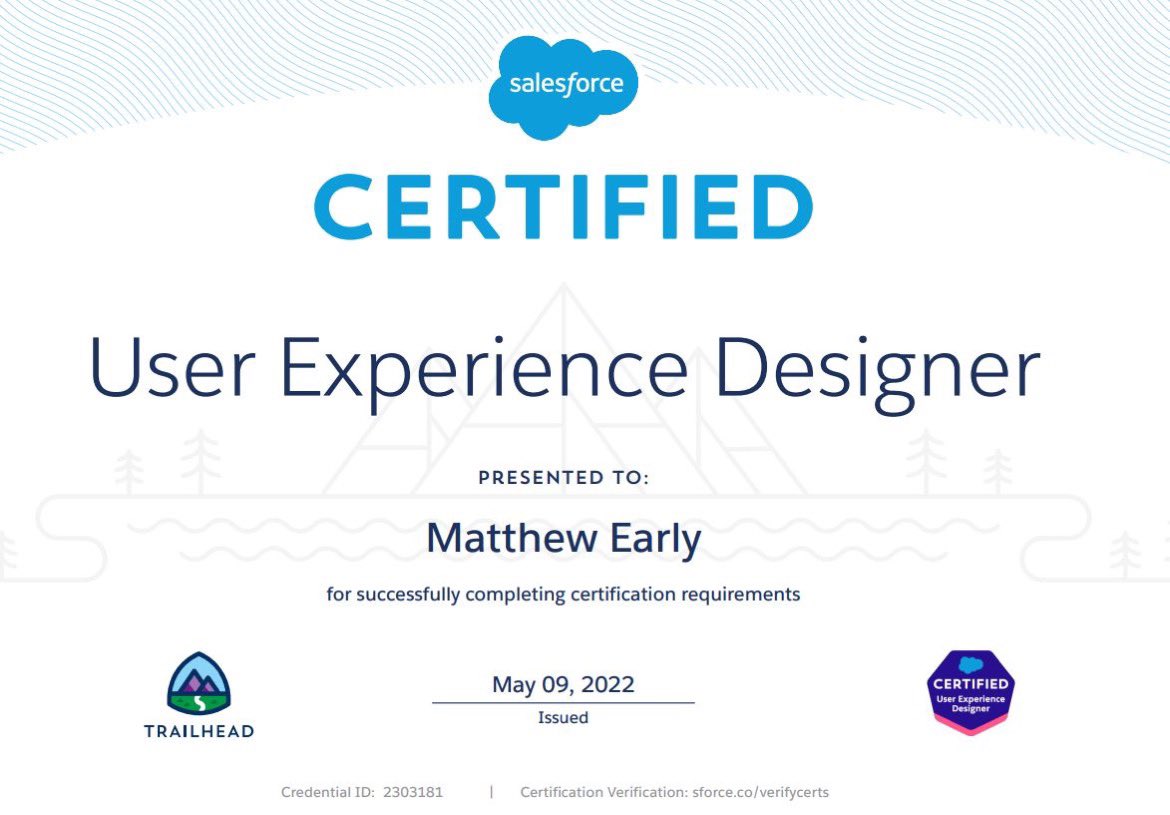
Task: Click the Credential ID 2303181 text
Action: point(362,792)
